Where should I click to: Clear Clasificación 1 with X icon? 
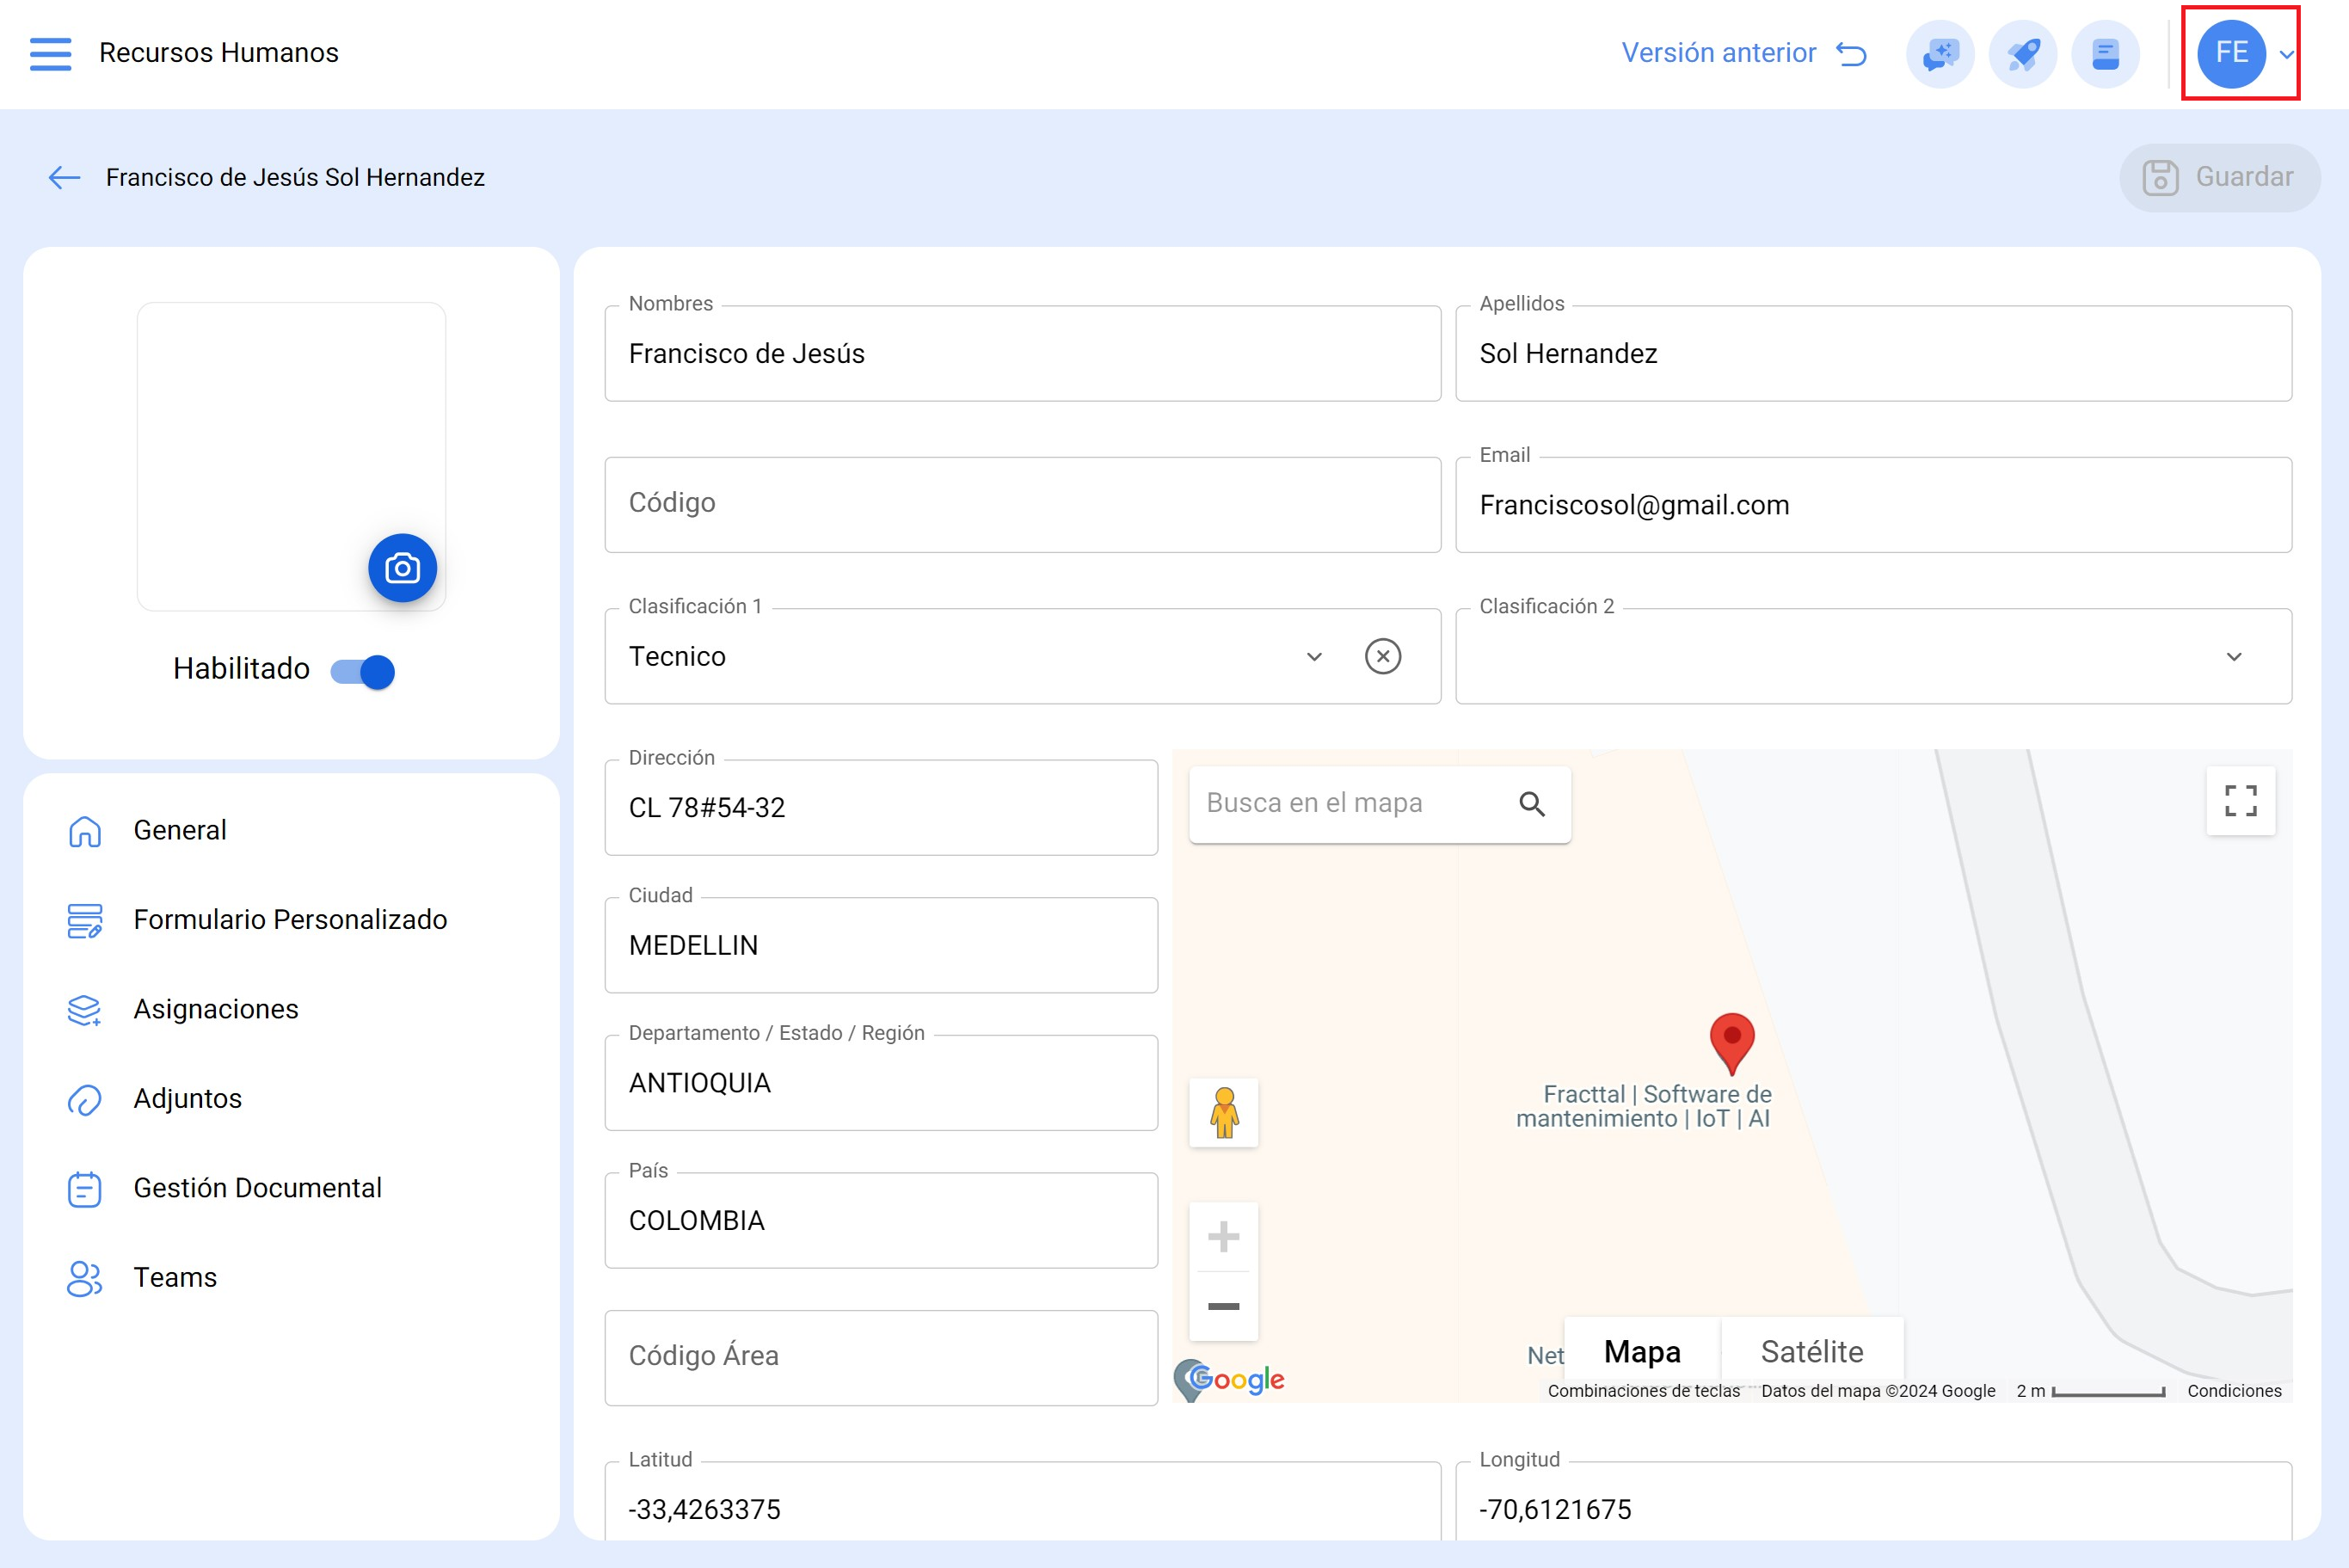[1382, 657]
